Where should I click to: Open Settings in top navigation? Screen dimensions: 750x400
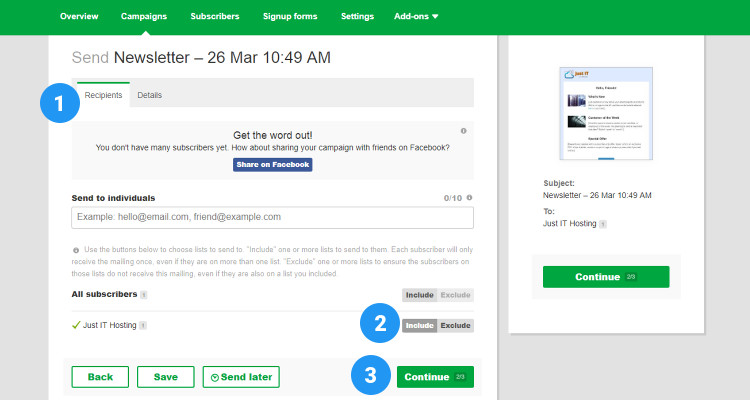pos(357,16)
